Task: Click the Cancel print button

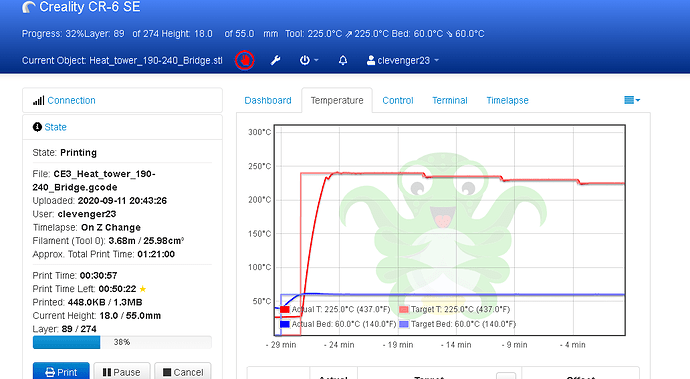Action: click(x=183, y=372)
